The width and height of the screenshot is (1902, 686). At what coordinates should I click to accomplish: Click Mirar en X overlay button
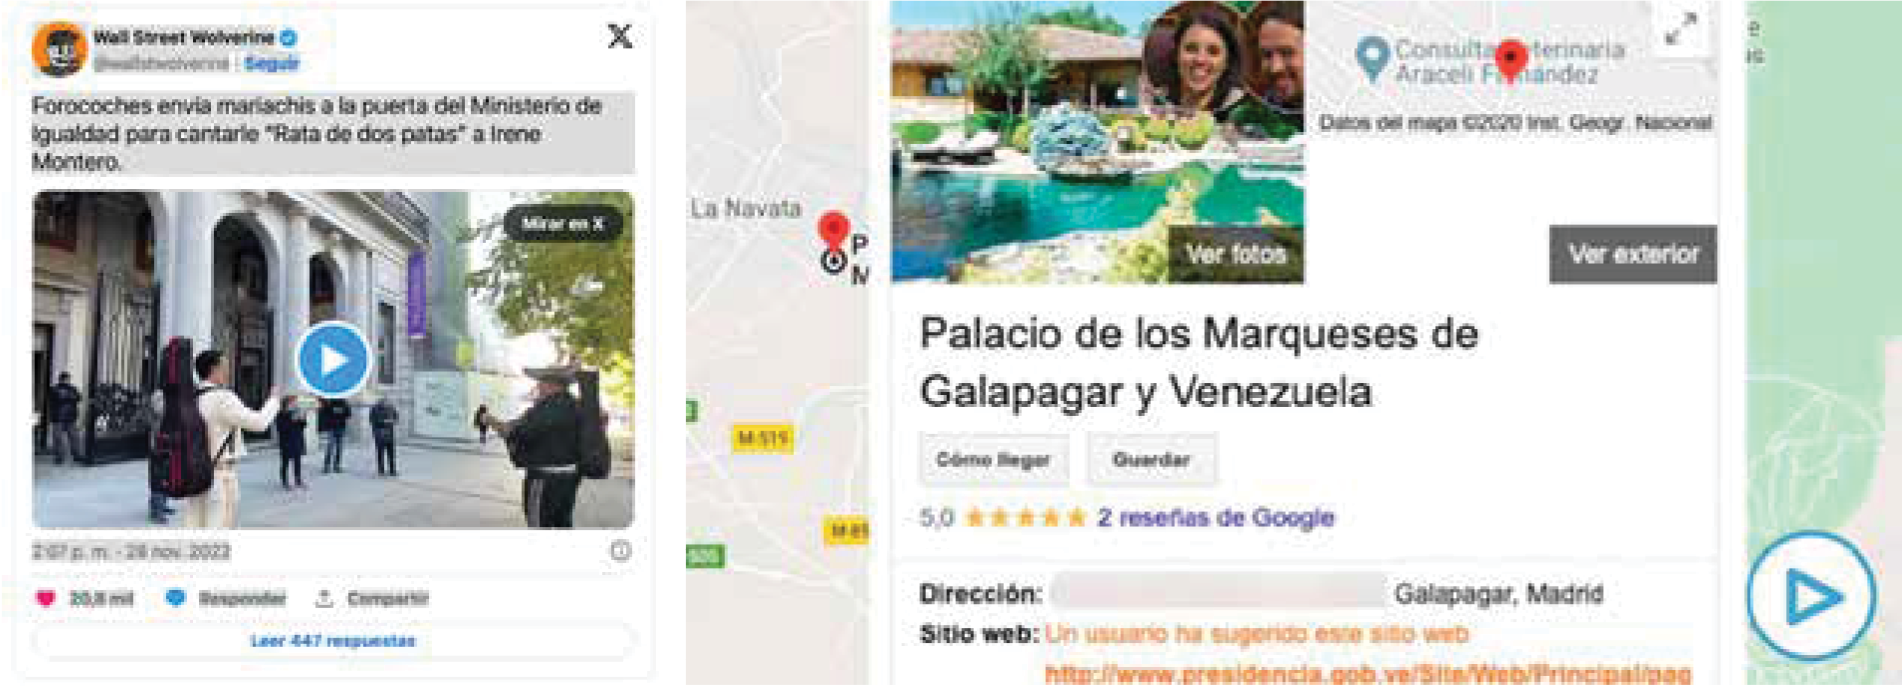click(563, 224)
